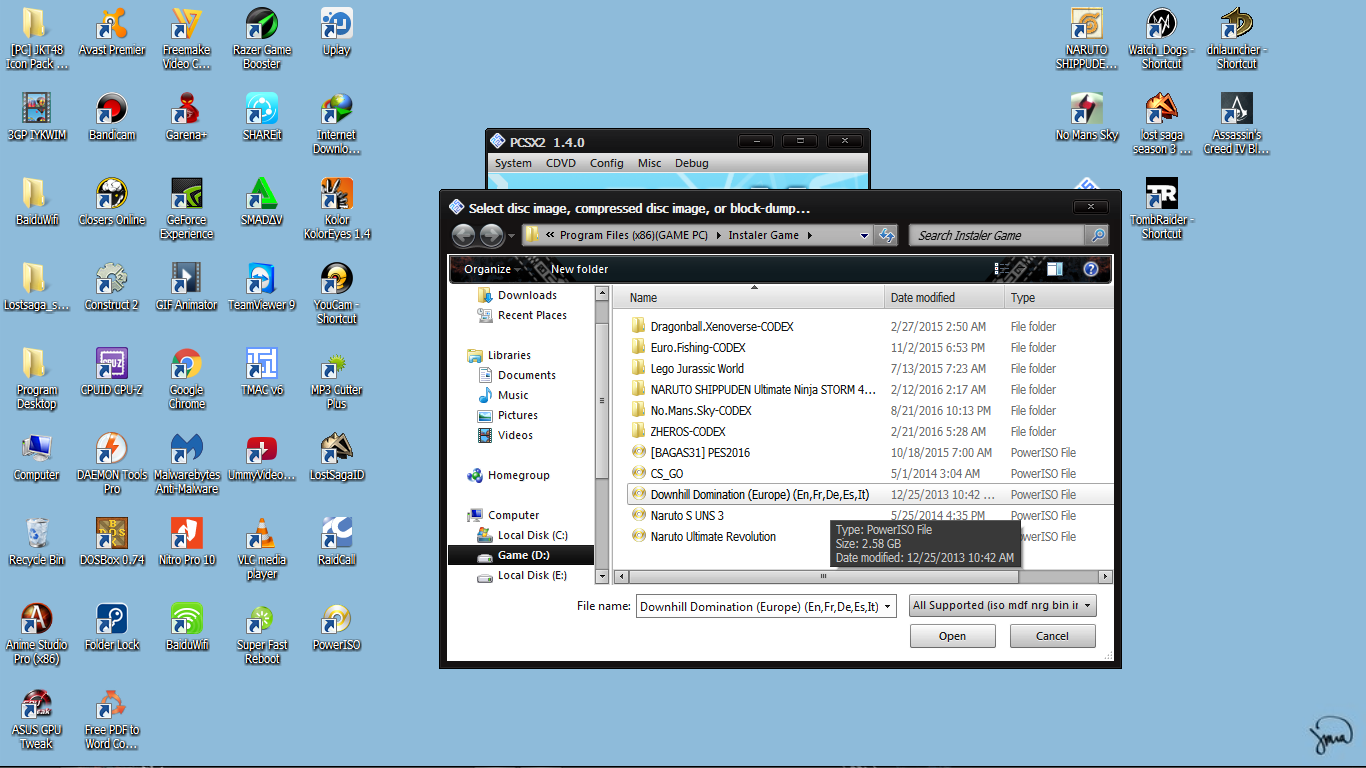Screen dimensions: 1366x768
Task: Click the Search Instaler Game box
Action: click(x=997, y=235)
